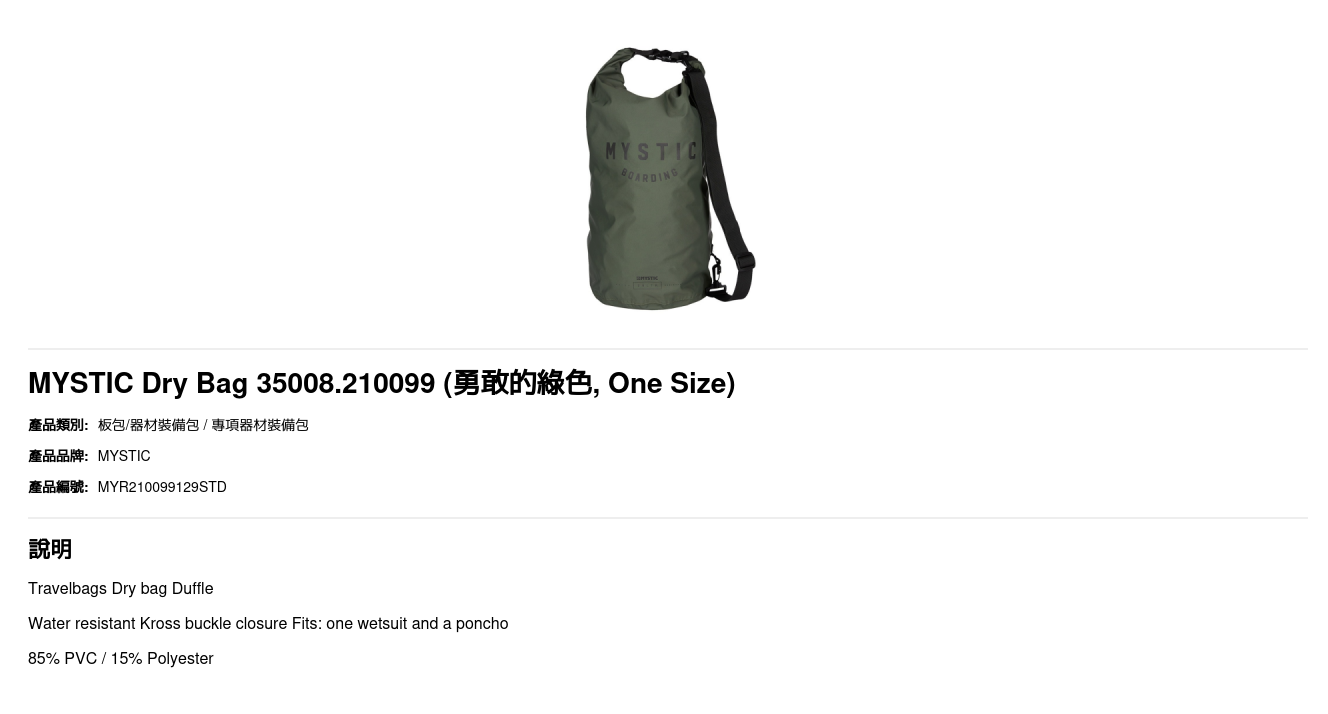Select the product code MYR210099129STD

(162, 487)
